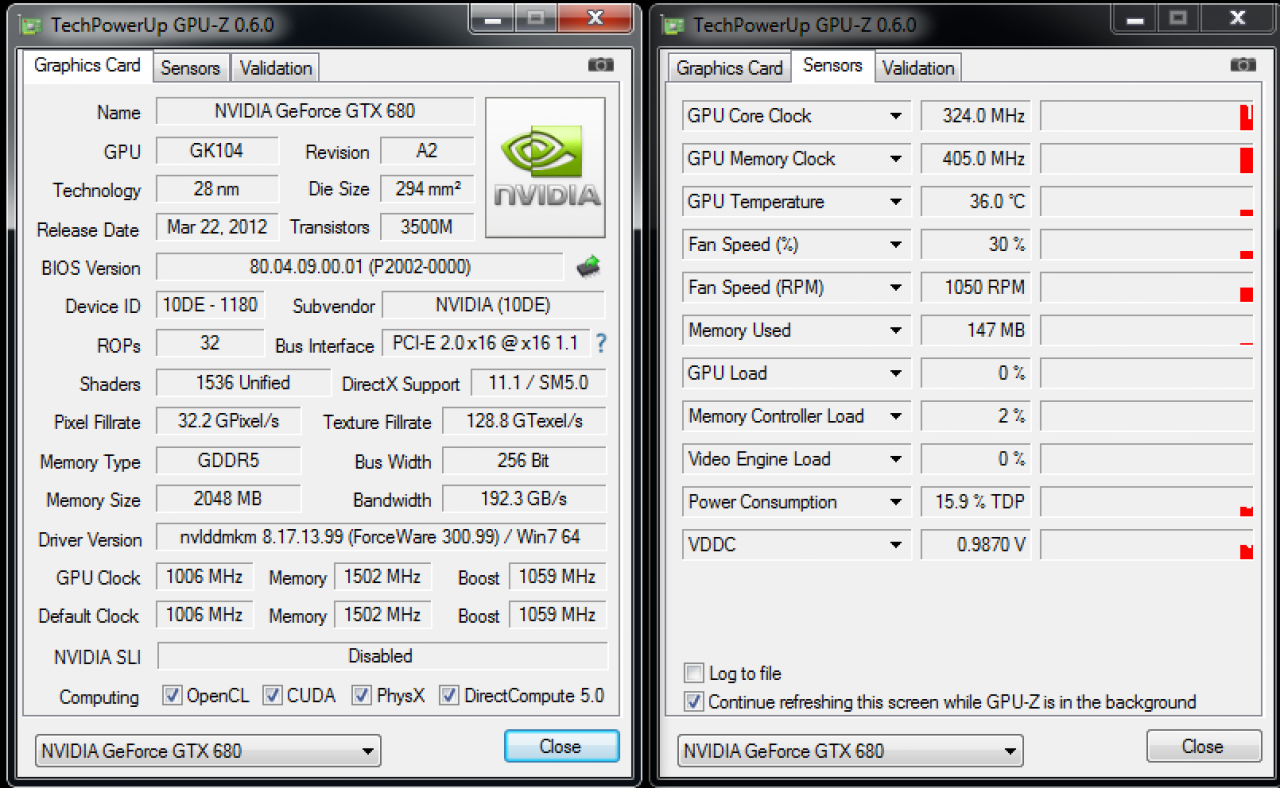
Task: Click the 36.0 °C temperature reading
Action: click(x=976, y=202)
